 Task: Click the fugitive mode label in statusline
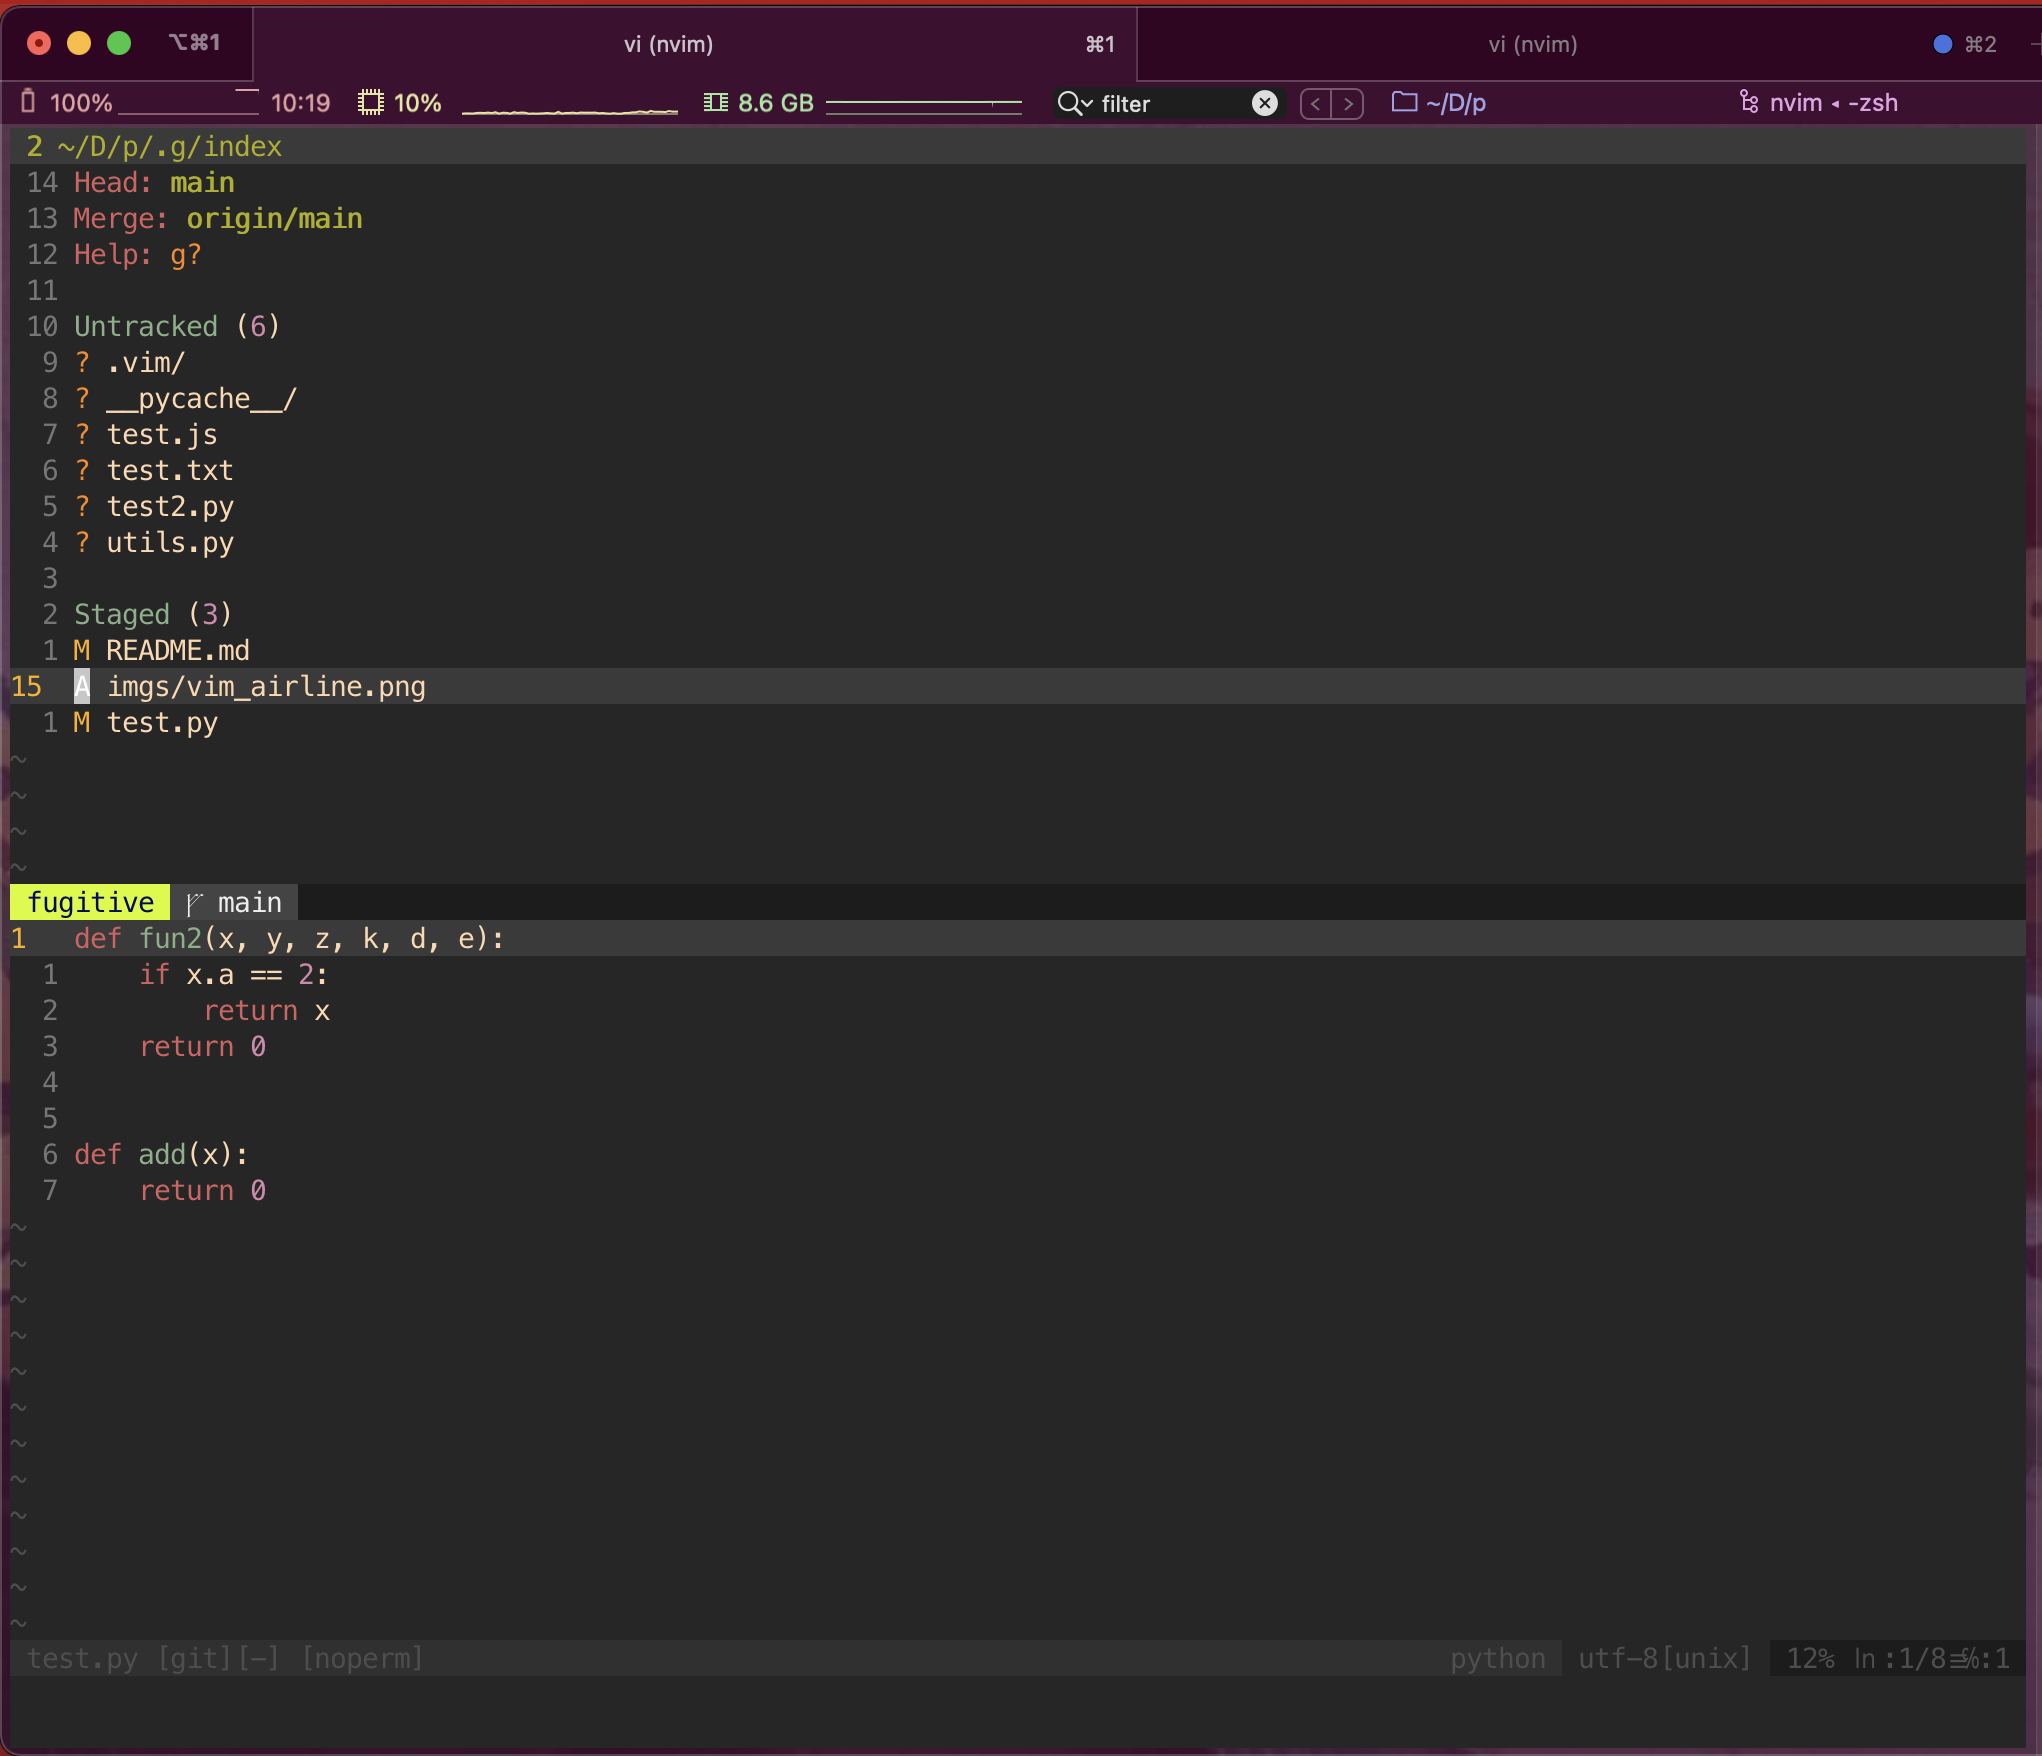(90, 903)
